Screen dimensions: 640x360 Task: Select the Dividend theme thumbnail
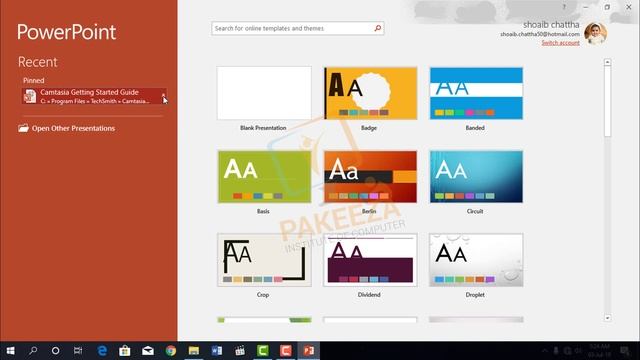370,260
